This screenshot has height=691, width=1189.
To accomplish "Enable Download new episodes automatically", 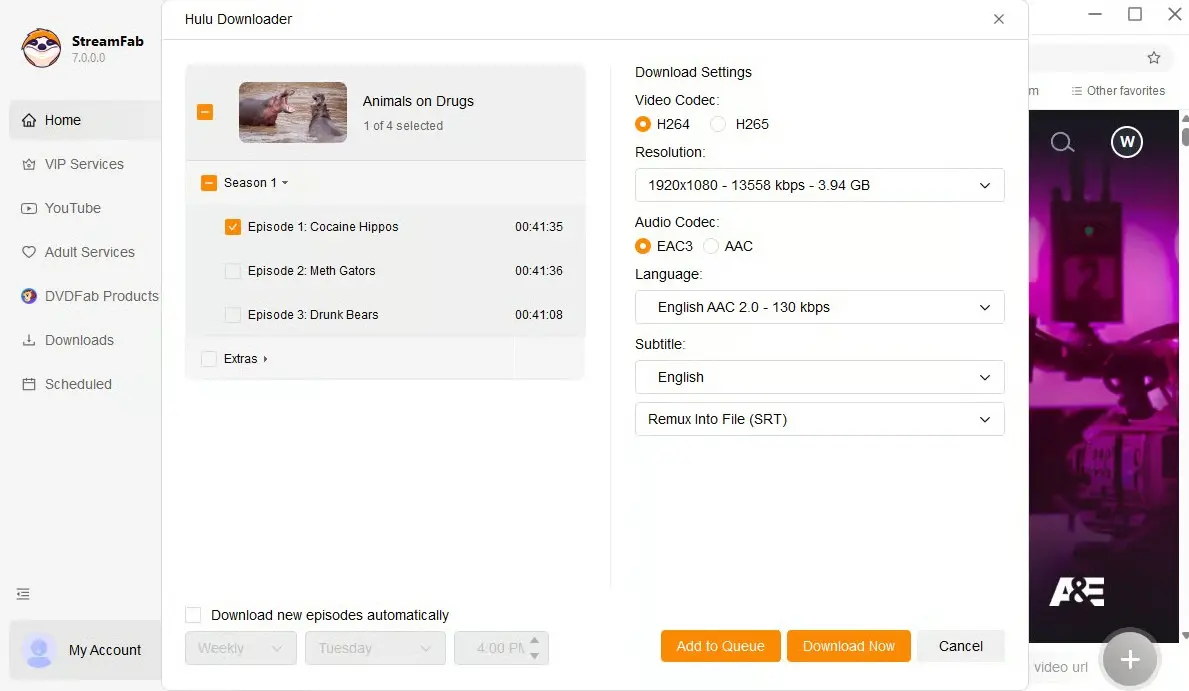I will (193, 615).
